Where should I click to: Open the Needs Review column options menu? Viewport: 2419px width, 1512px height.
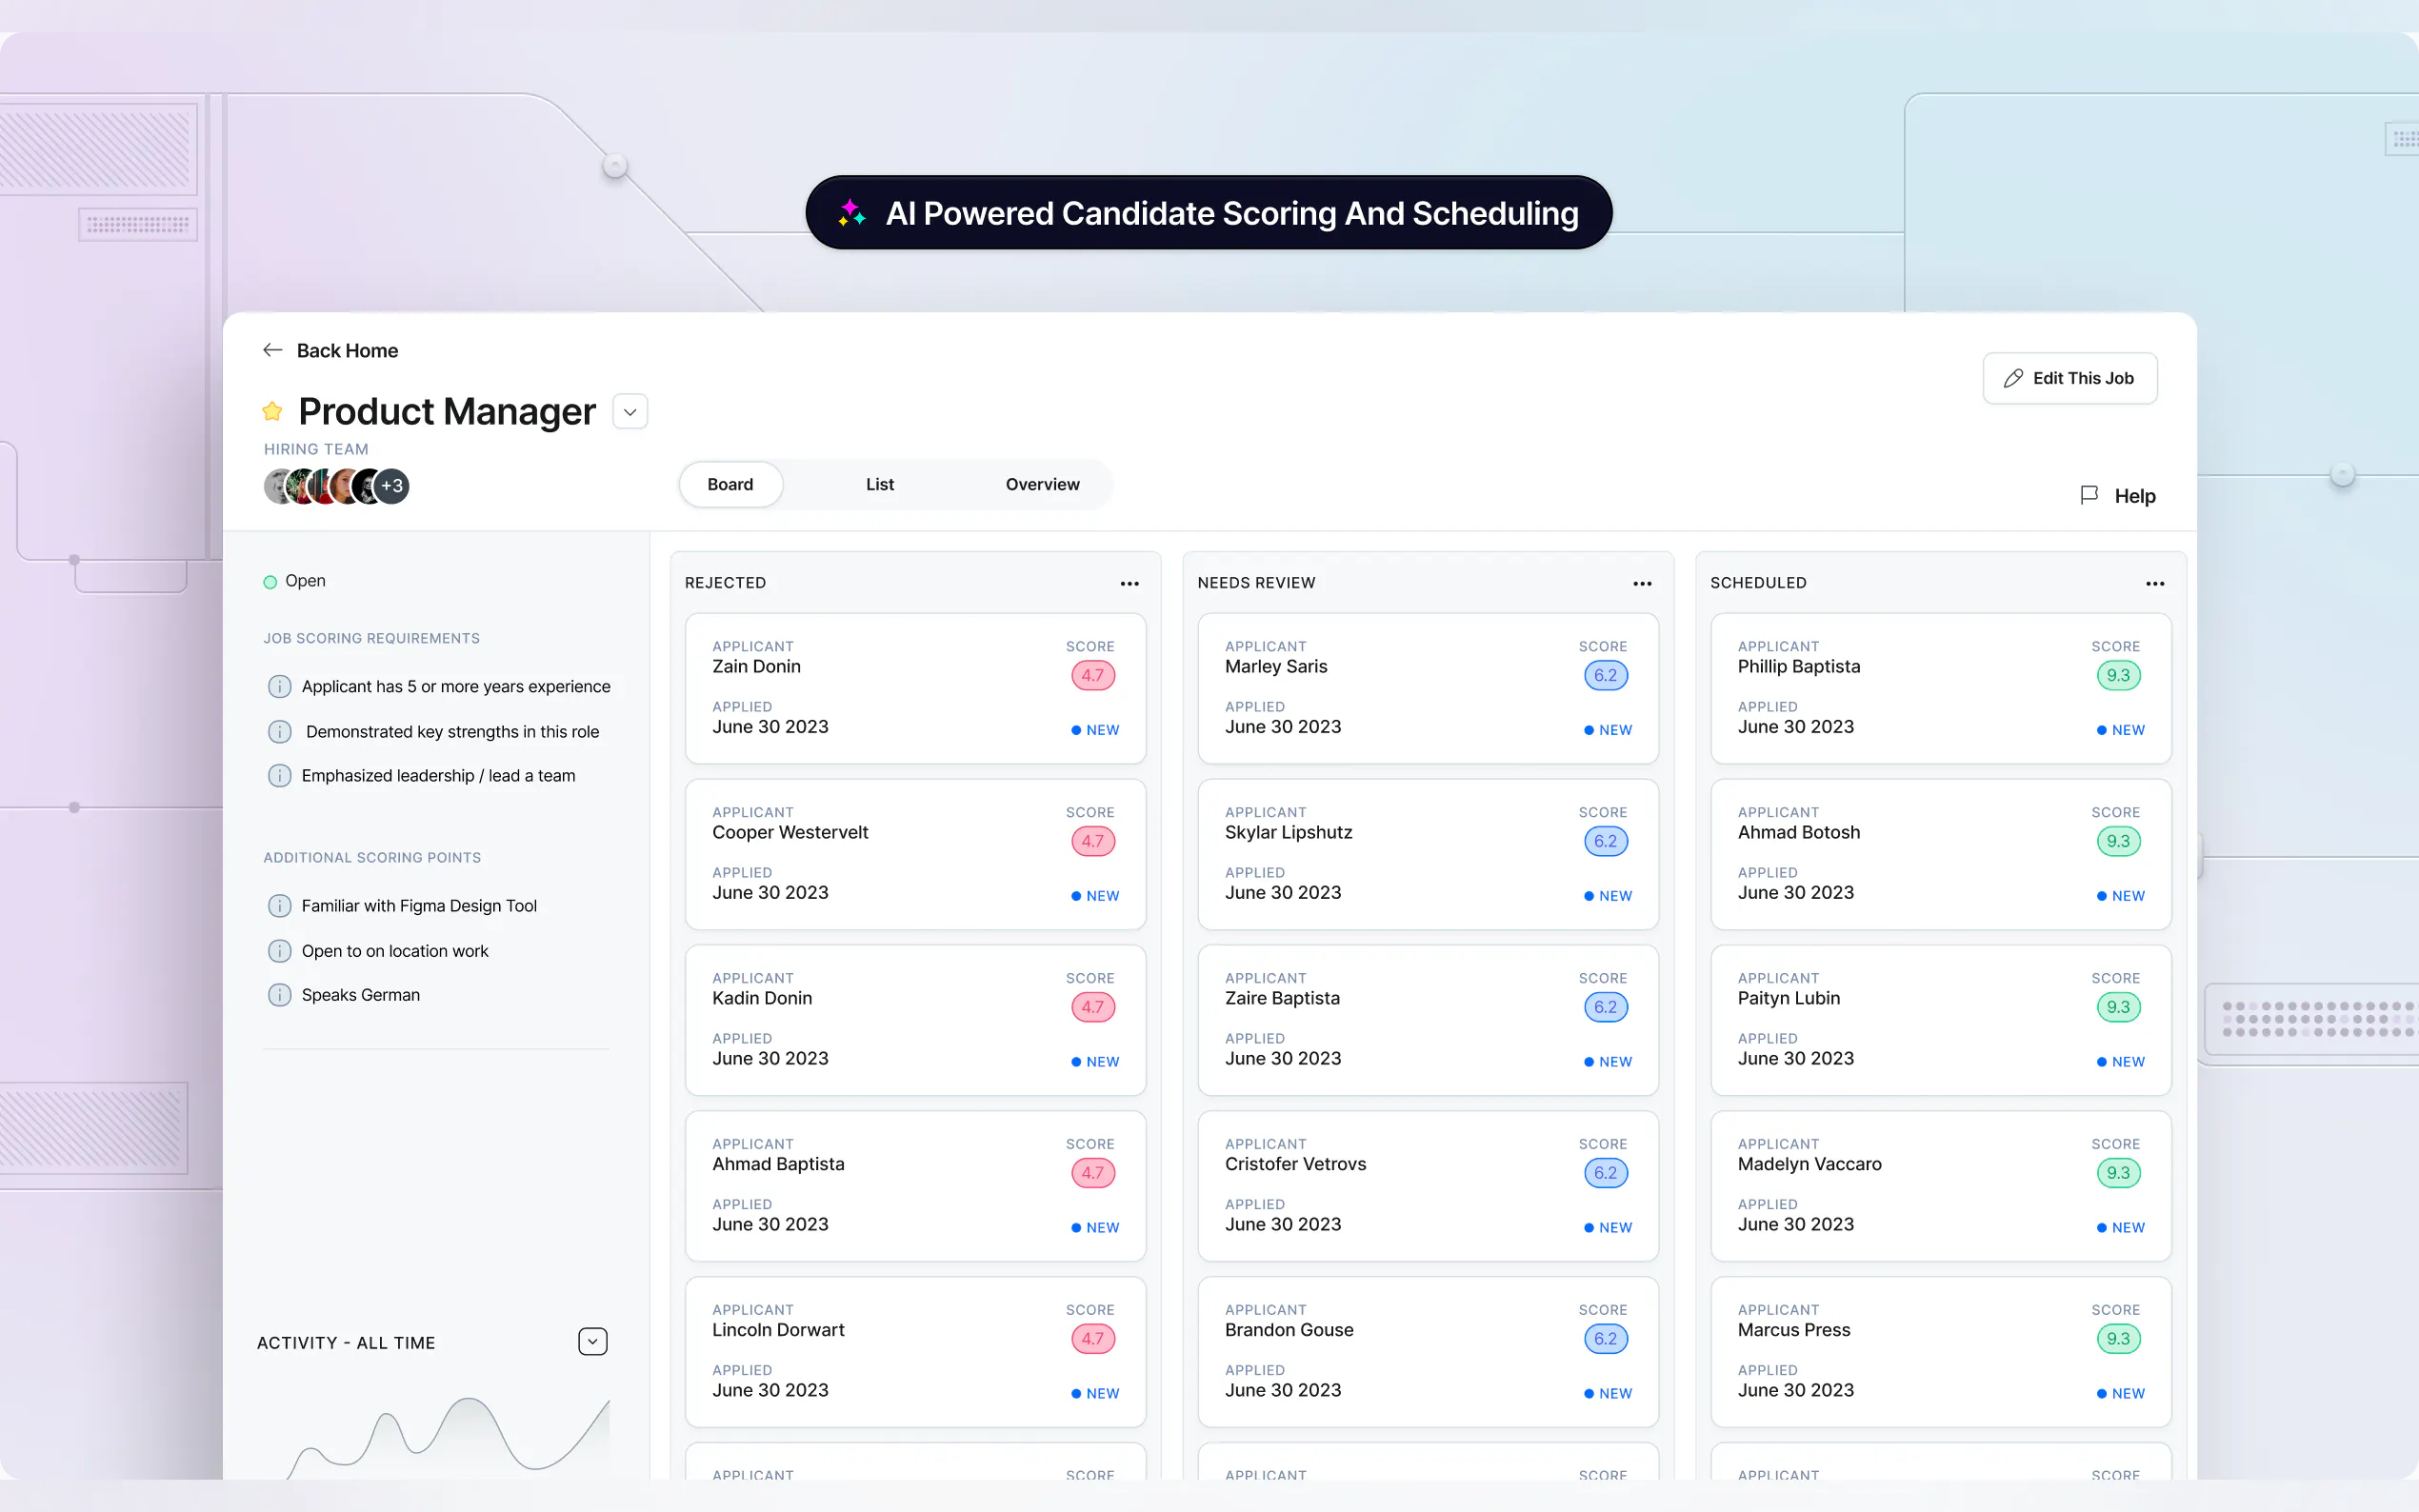tap(1642, 583)
